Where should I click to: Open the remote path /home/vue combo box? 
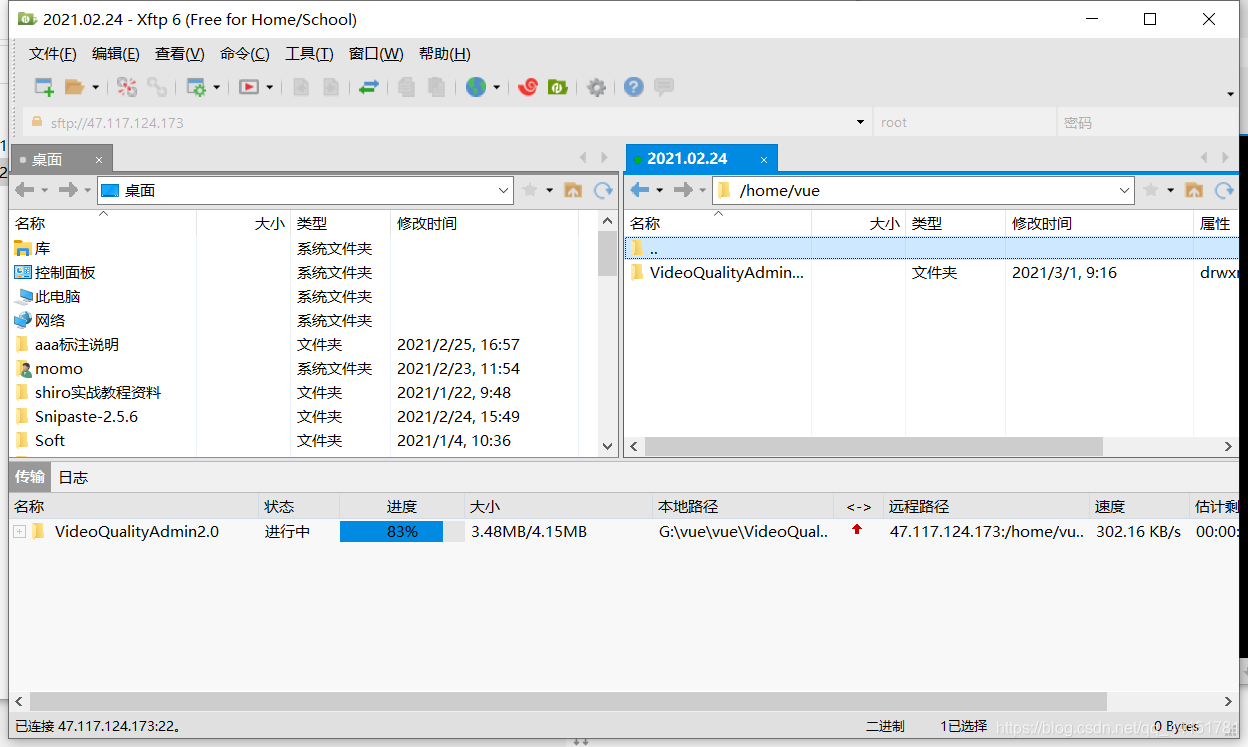click(924, 190)
